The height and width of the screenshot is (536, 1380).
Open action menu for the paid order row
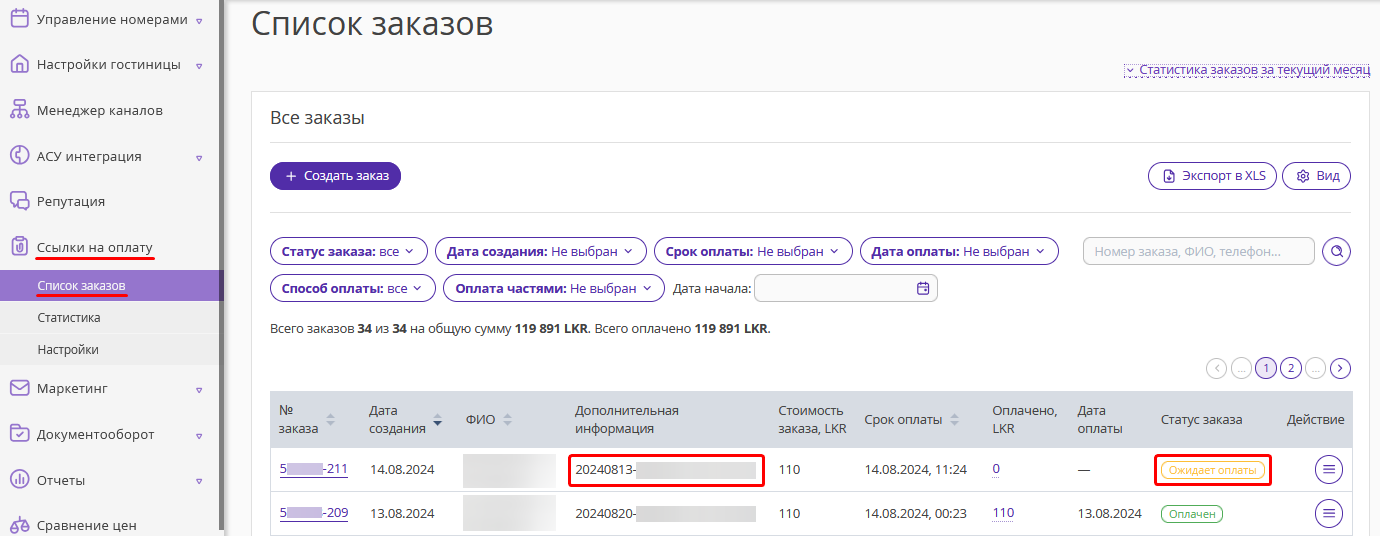point(1328,514)
